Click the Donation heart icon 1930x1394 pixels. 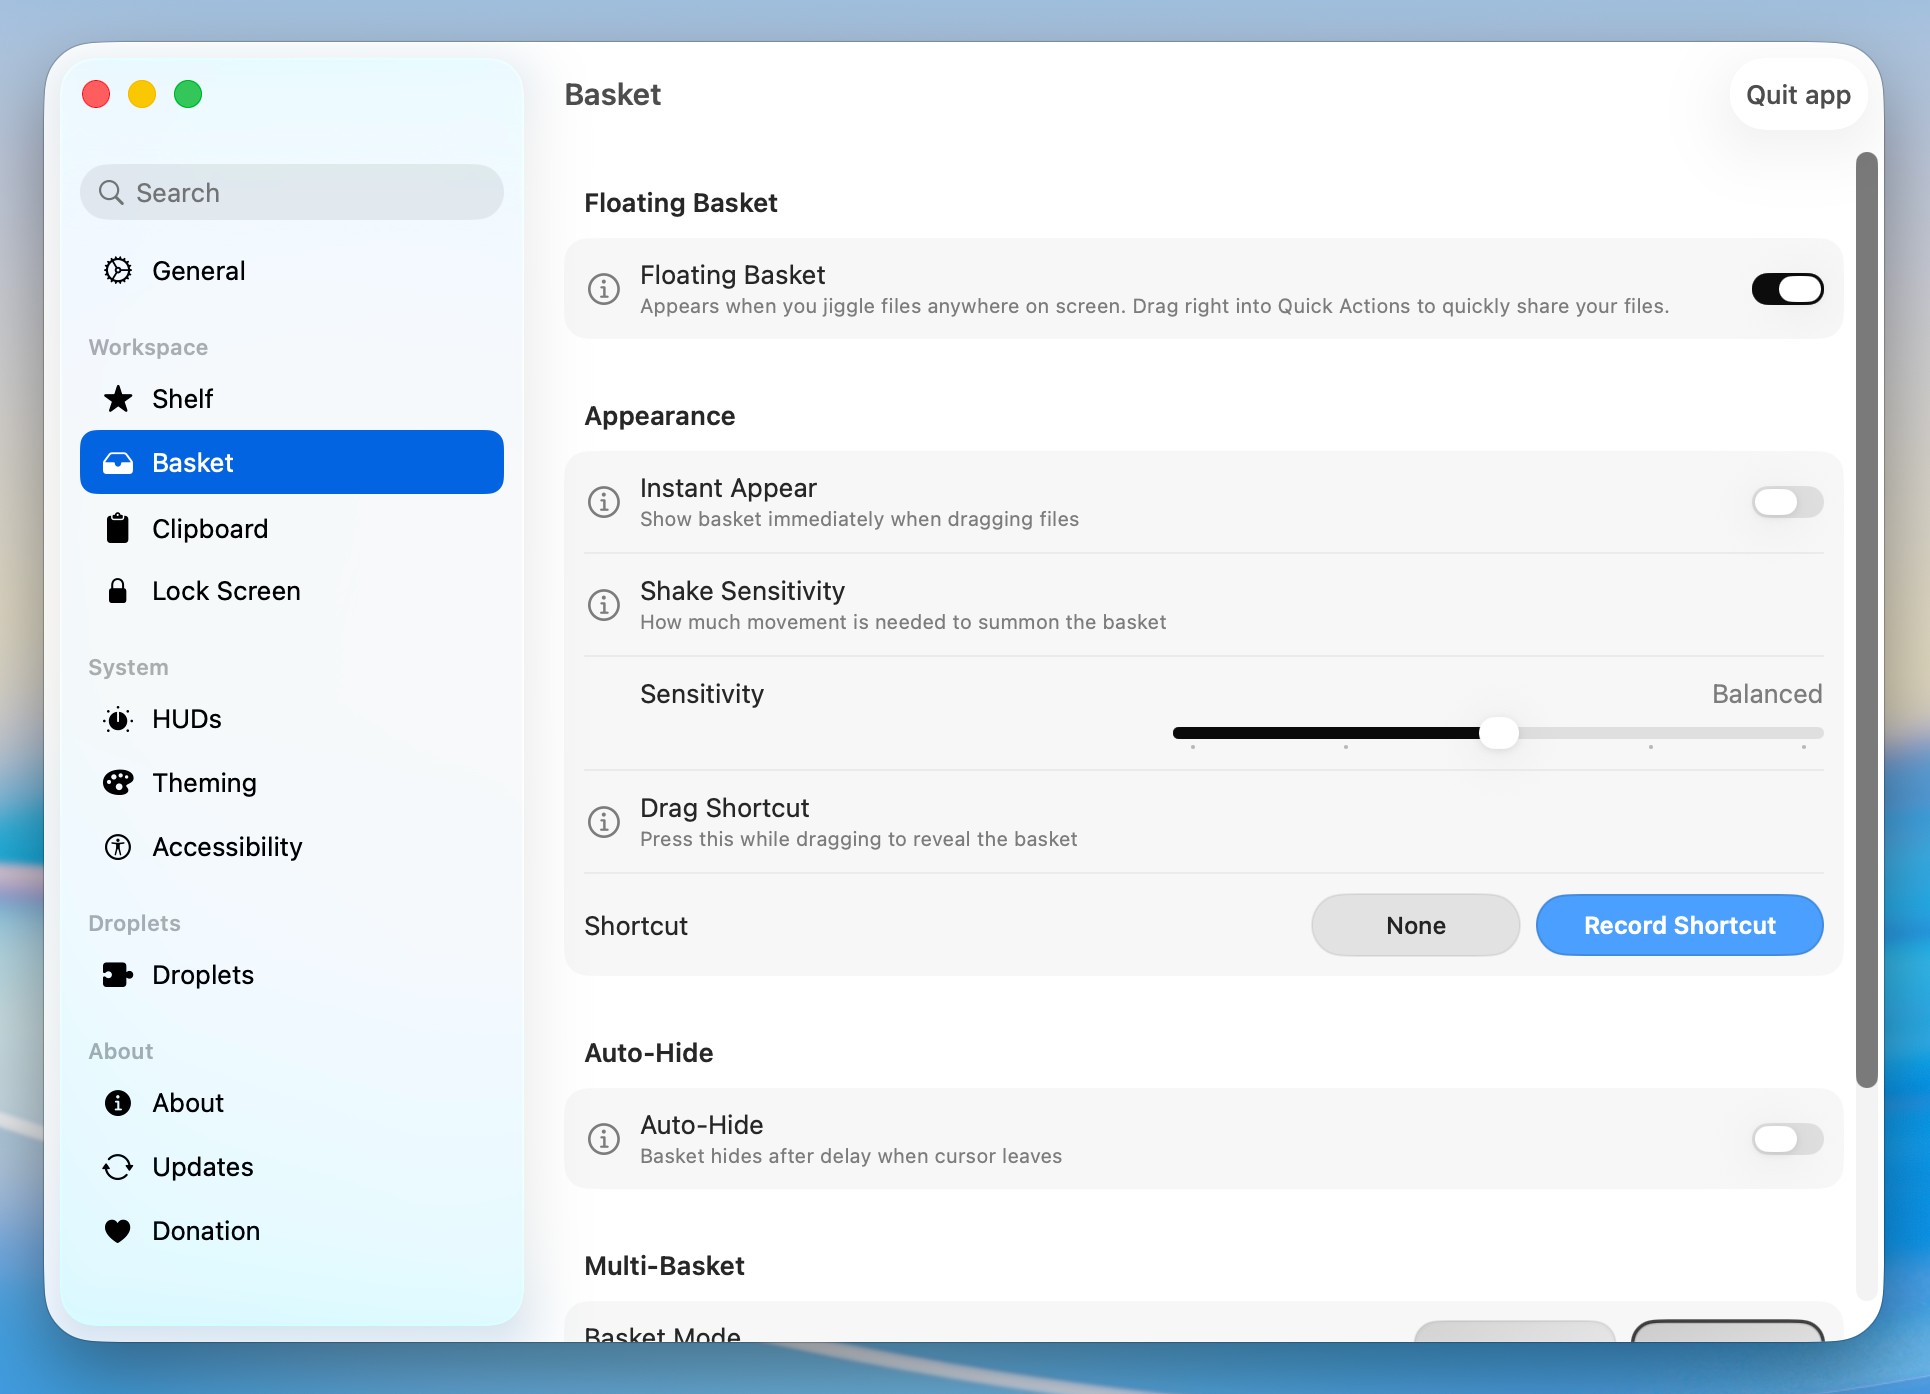point(118,1231)
